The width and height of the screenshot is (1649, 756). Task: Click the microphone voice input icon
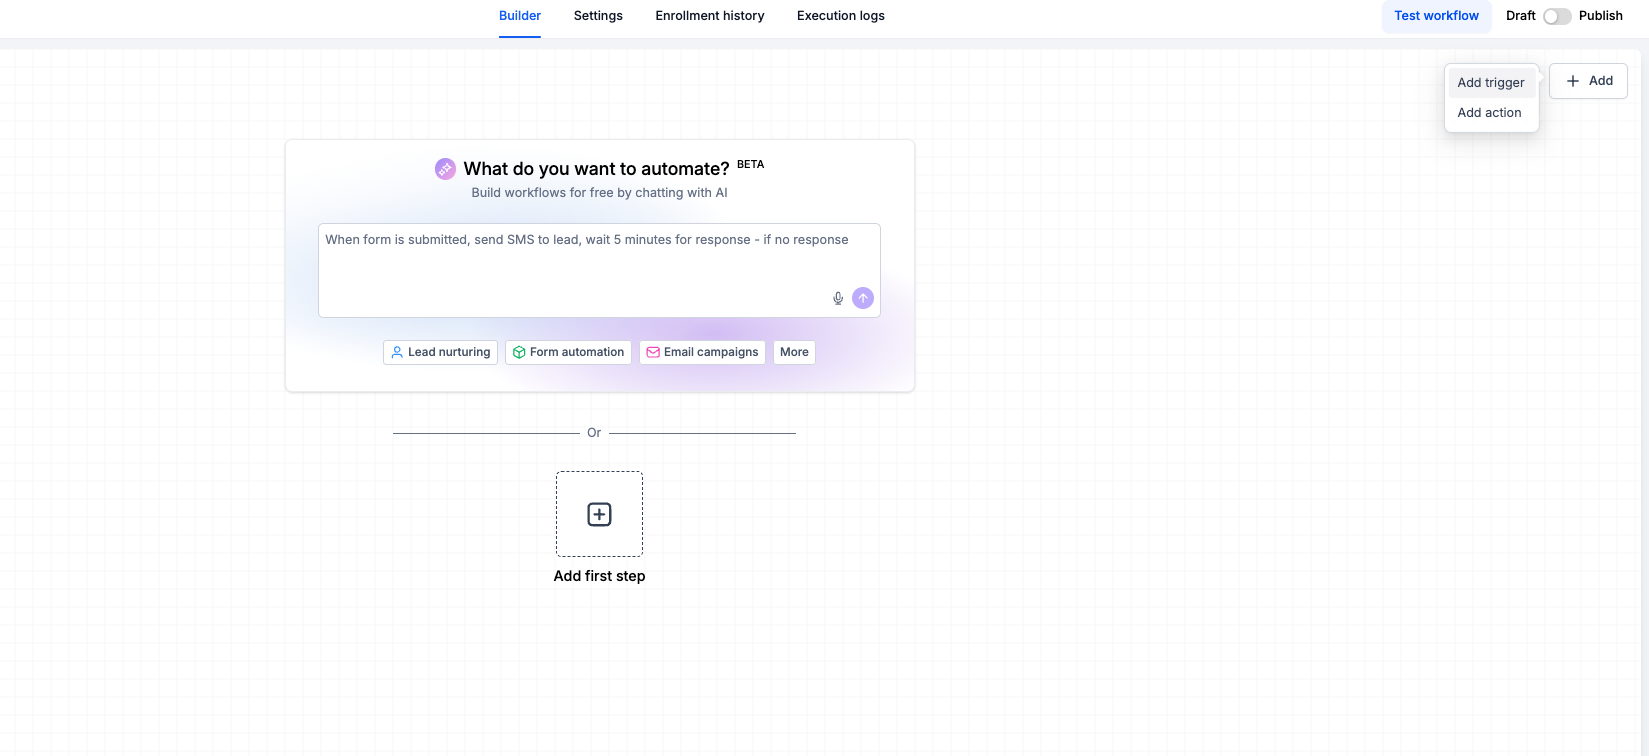click(x=838, y=298)
